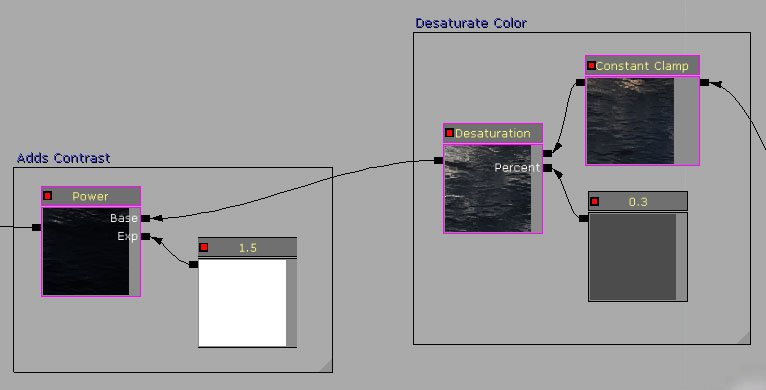Click the Exp label on Power node
766x390 pixels.
127,237
